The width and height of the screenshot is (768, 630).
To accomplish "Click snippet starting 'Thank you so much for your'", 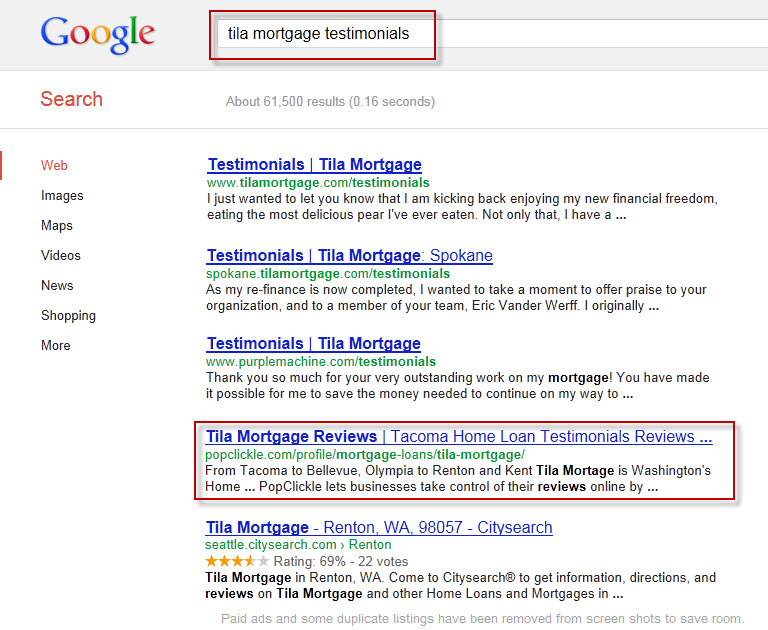I will pos(457,386).
